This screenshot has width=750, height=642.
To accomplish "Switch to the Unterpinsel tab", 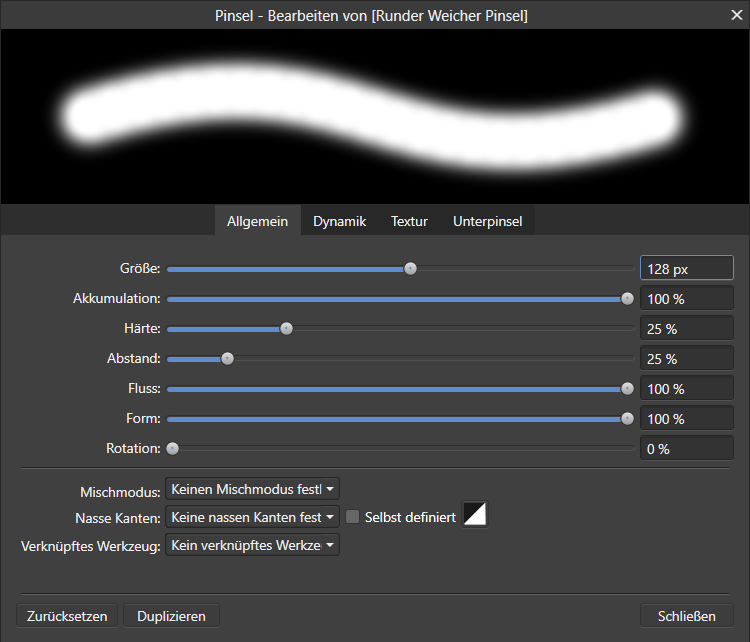I will pos(487,221).
